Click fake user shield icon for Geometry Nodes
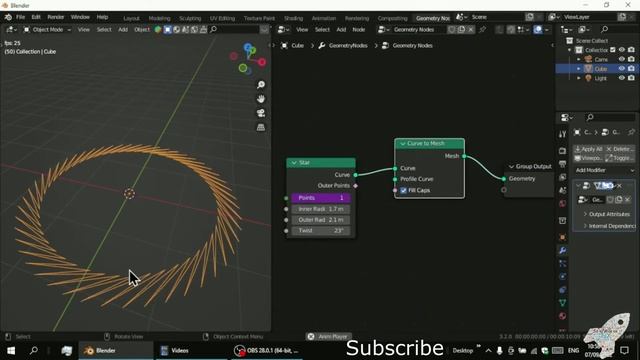This screenshot has height=360, width=640. click(452, 29)
